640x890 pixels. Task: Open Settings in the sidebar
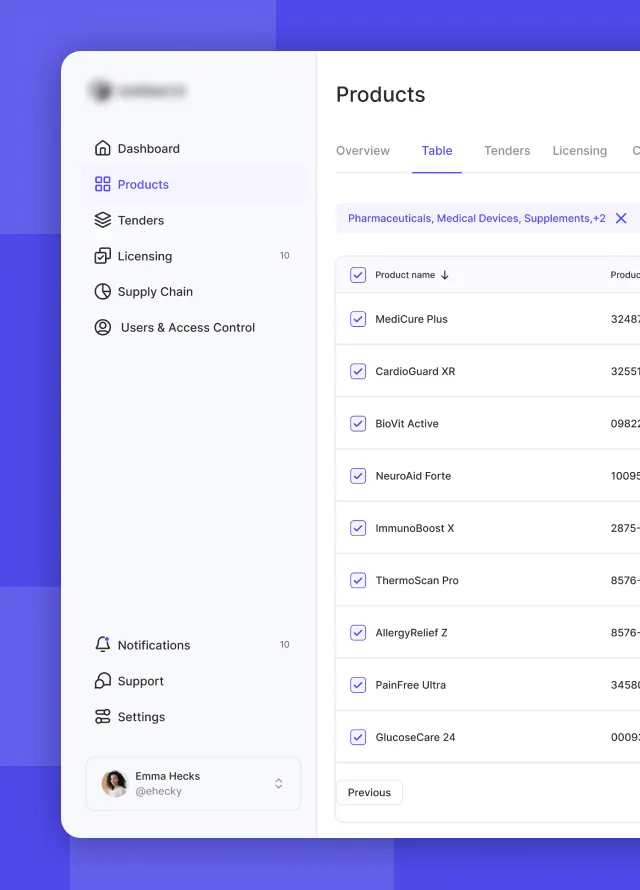(193, 716)
